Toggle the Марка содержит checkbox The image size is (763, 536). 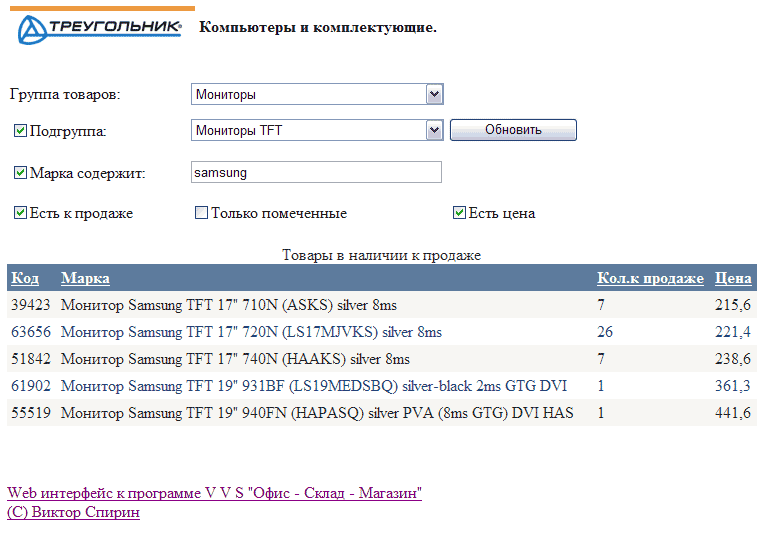(x=20, y=173)
